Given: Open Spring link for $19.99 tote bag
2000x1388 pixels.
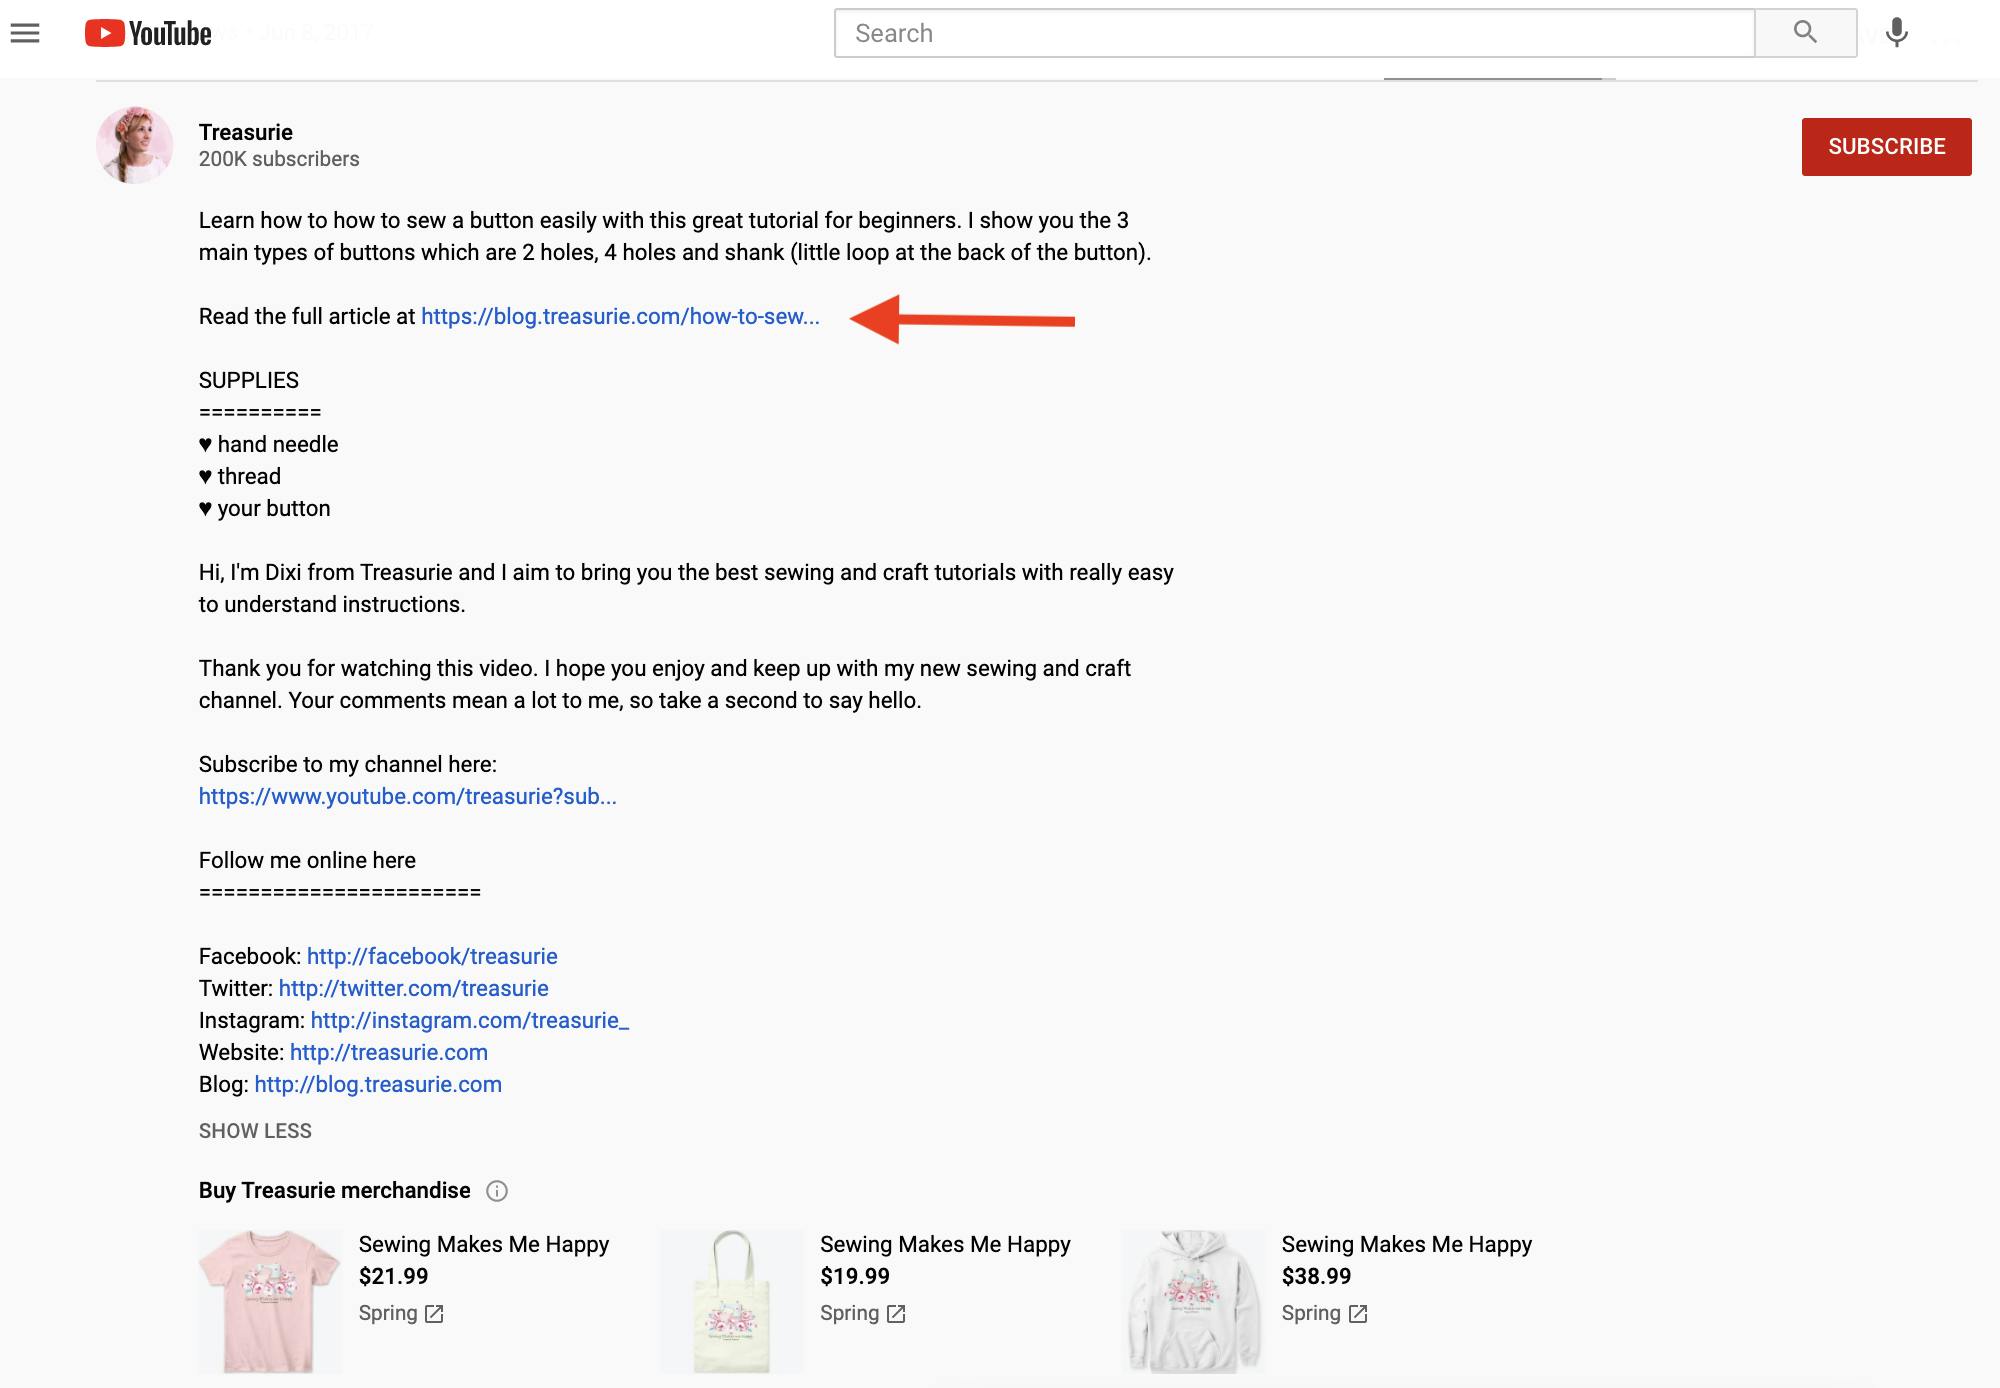Looking at the screenshot, I should [863, 1313].
